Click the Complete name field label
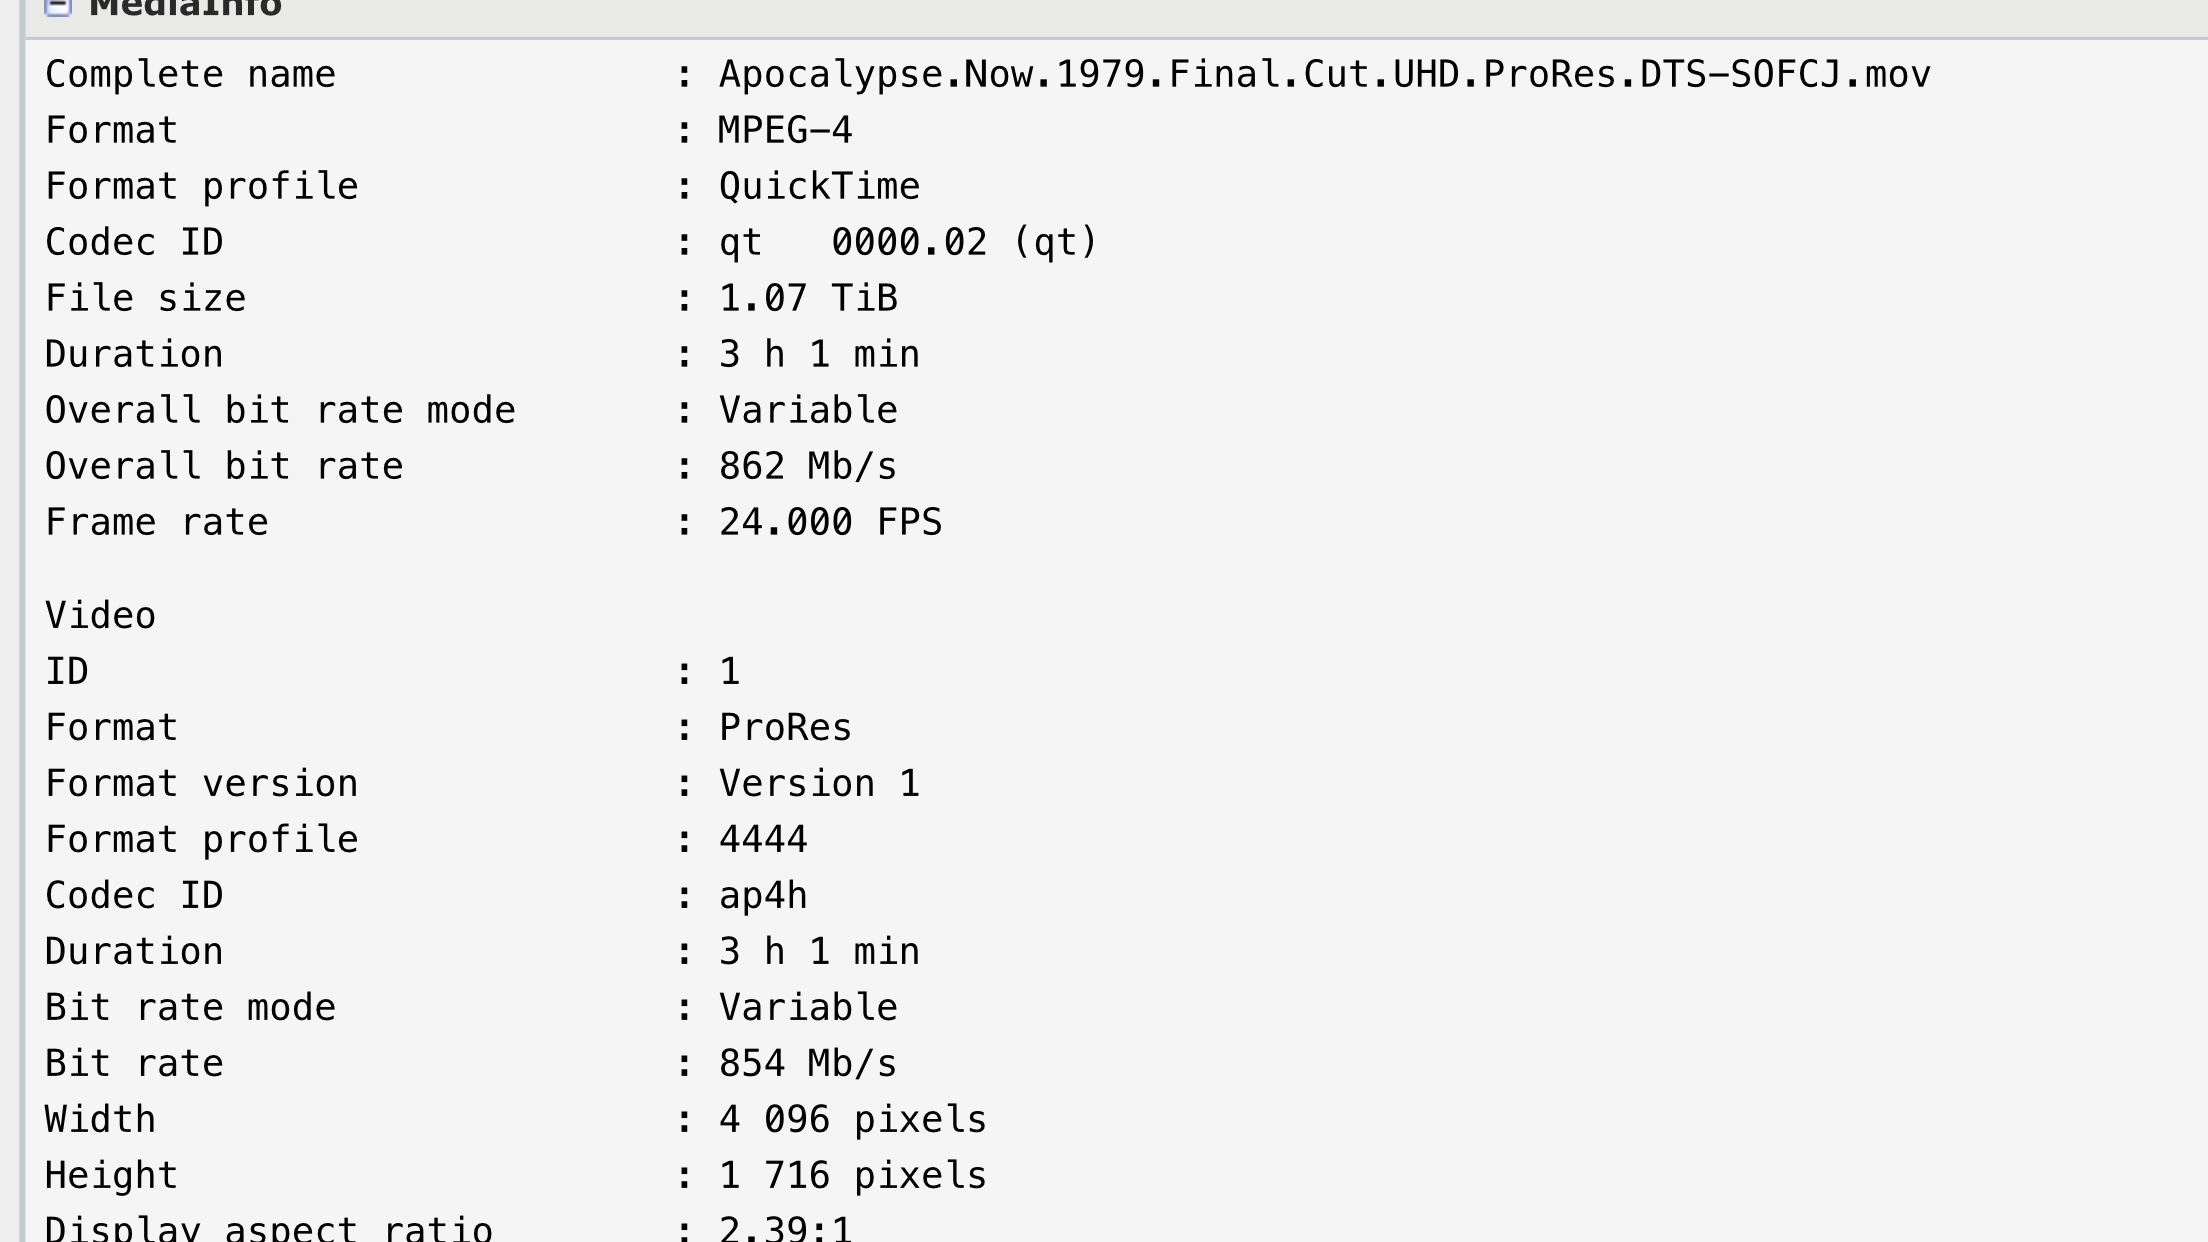 pyautogui.click(x=190, y=75)
